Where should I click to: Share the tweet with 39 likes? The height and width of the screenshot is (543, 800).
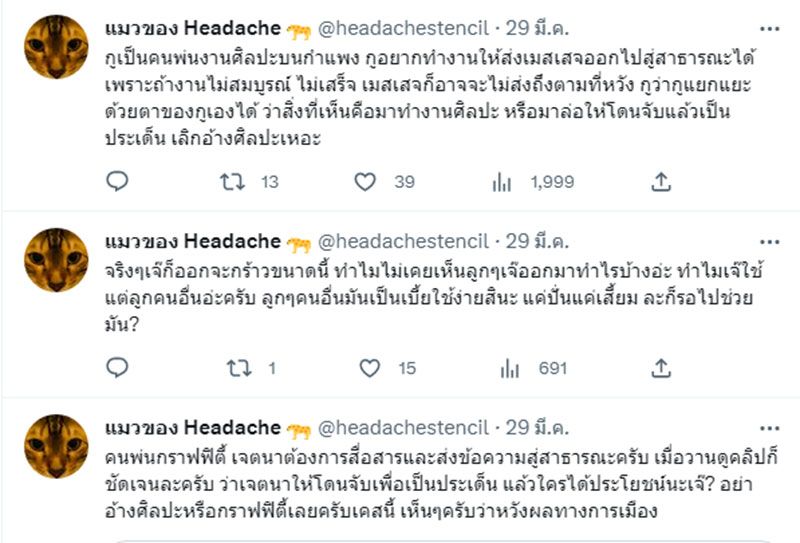(660, 181)
